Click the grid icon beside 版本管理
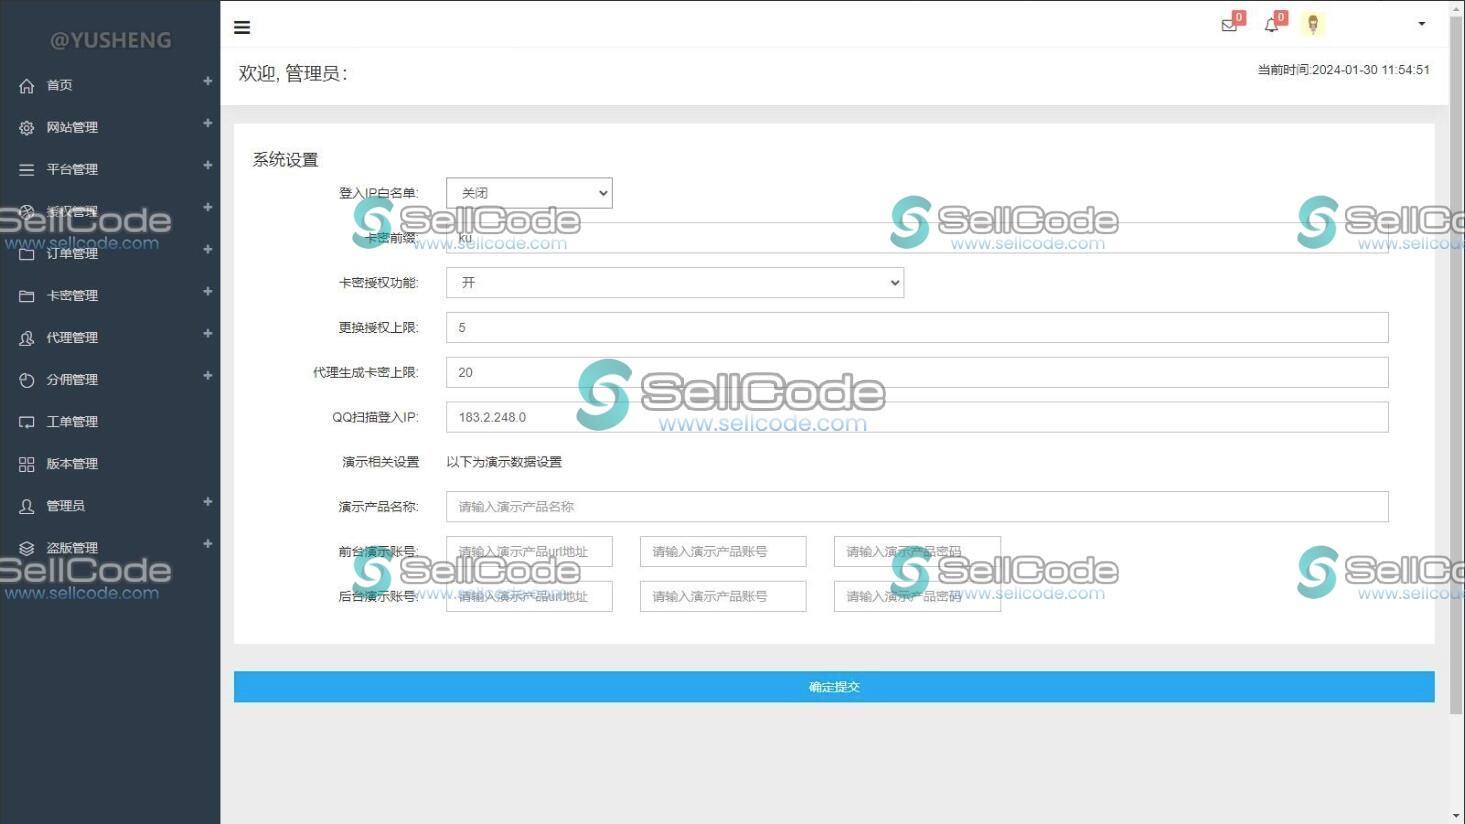This screenshot has height=824, width=1465. click(27, 464)
